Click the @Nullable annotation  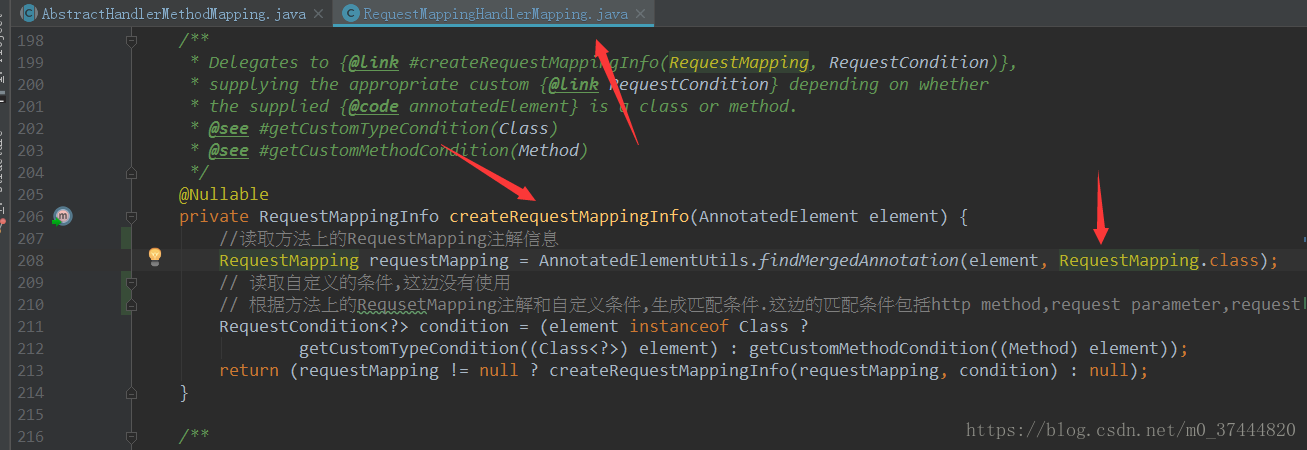click(224, 194)
